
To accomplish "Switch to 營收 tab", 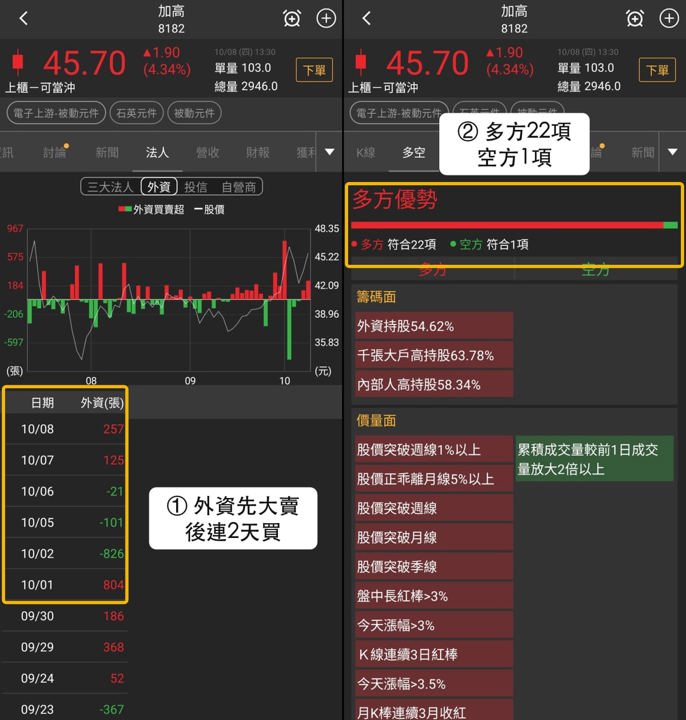I will pos(208,152).
